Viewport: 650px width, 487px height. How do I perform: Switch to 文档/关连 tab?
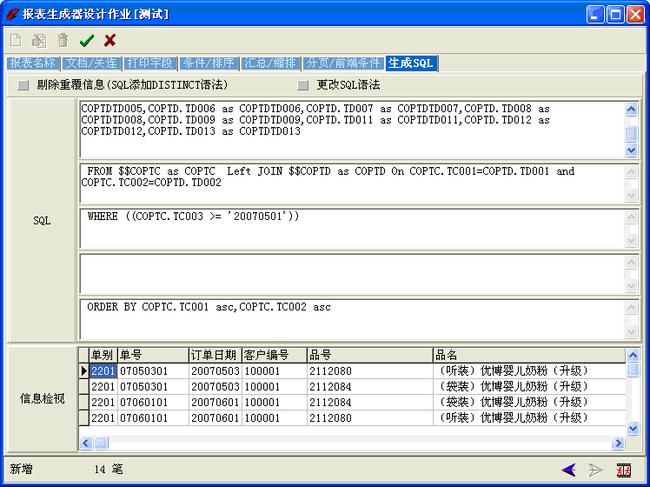tap(92, 63)
